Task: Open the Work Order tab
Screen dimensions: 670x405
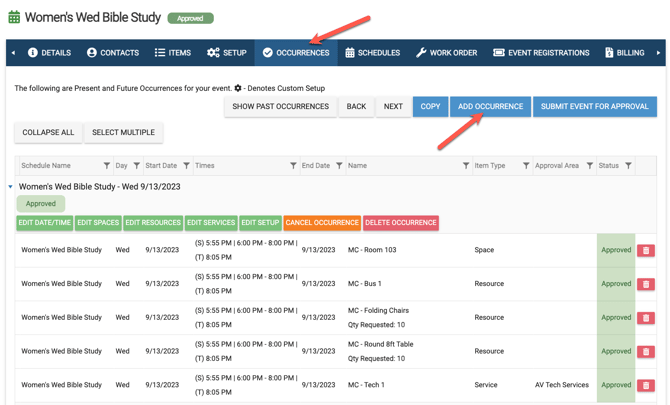Action: [x=447, y=53]
